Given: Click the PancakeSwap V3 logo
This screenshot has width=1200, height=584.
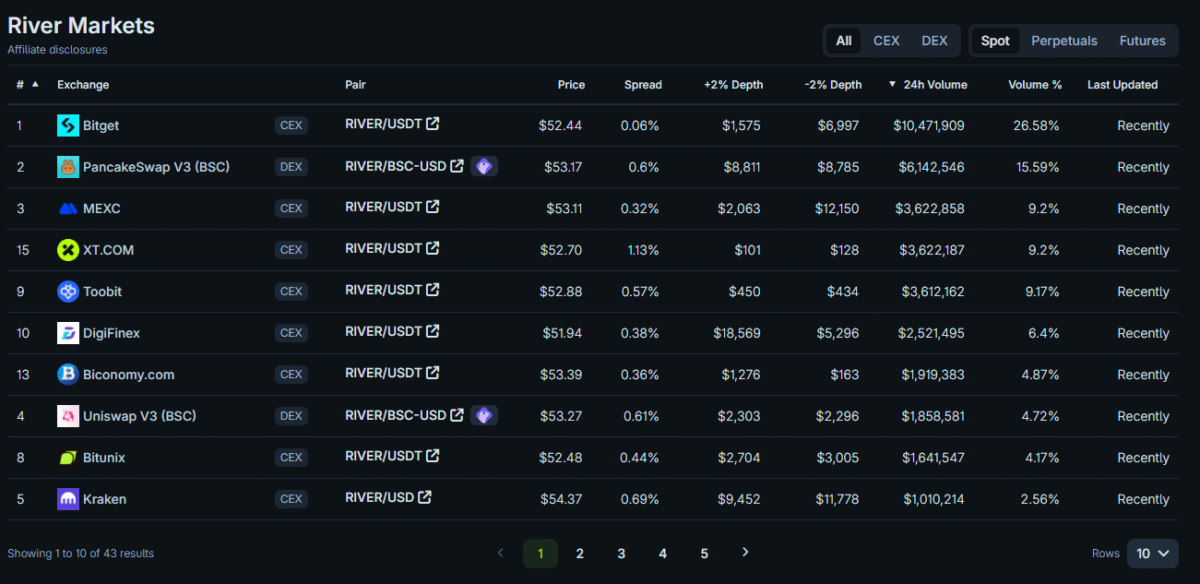Looking at the screenshot, I should coord(67,166).
